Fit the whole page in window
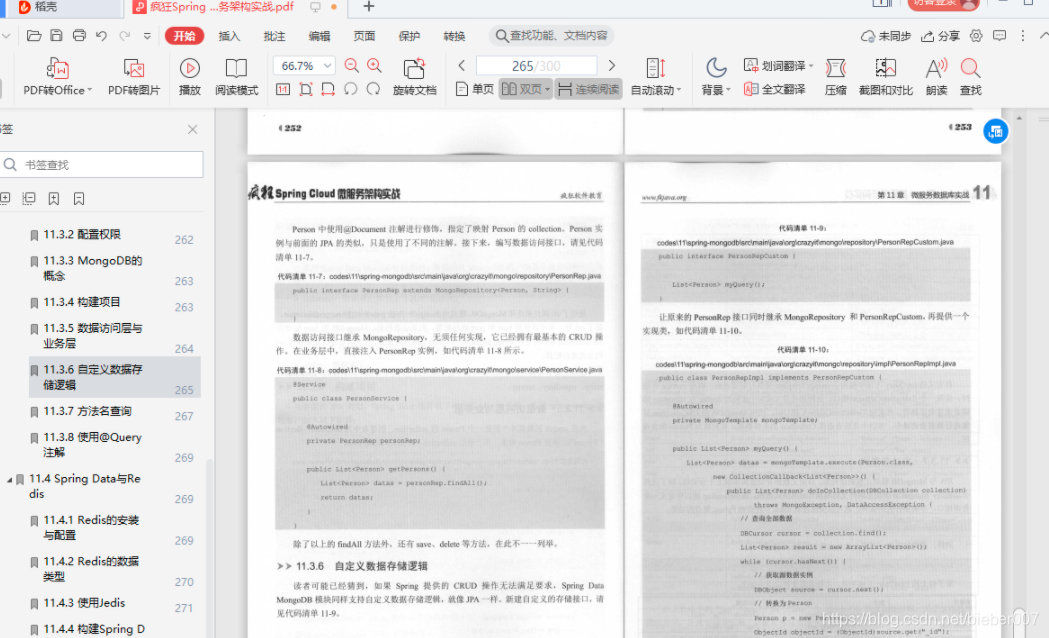 click(x=306, y=89)
